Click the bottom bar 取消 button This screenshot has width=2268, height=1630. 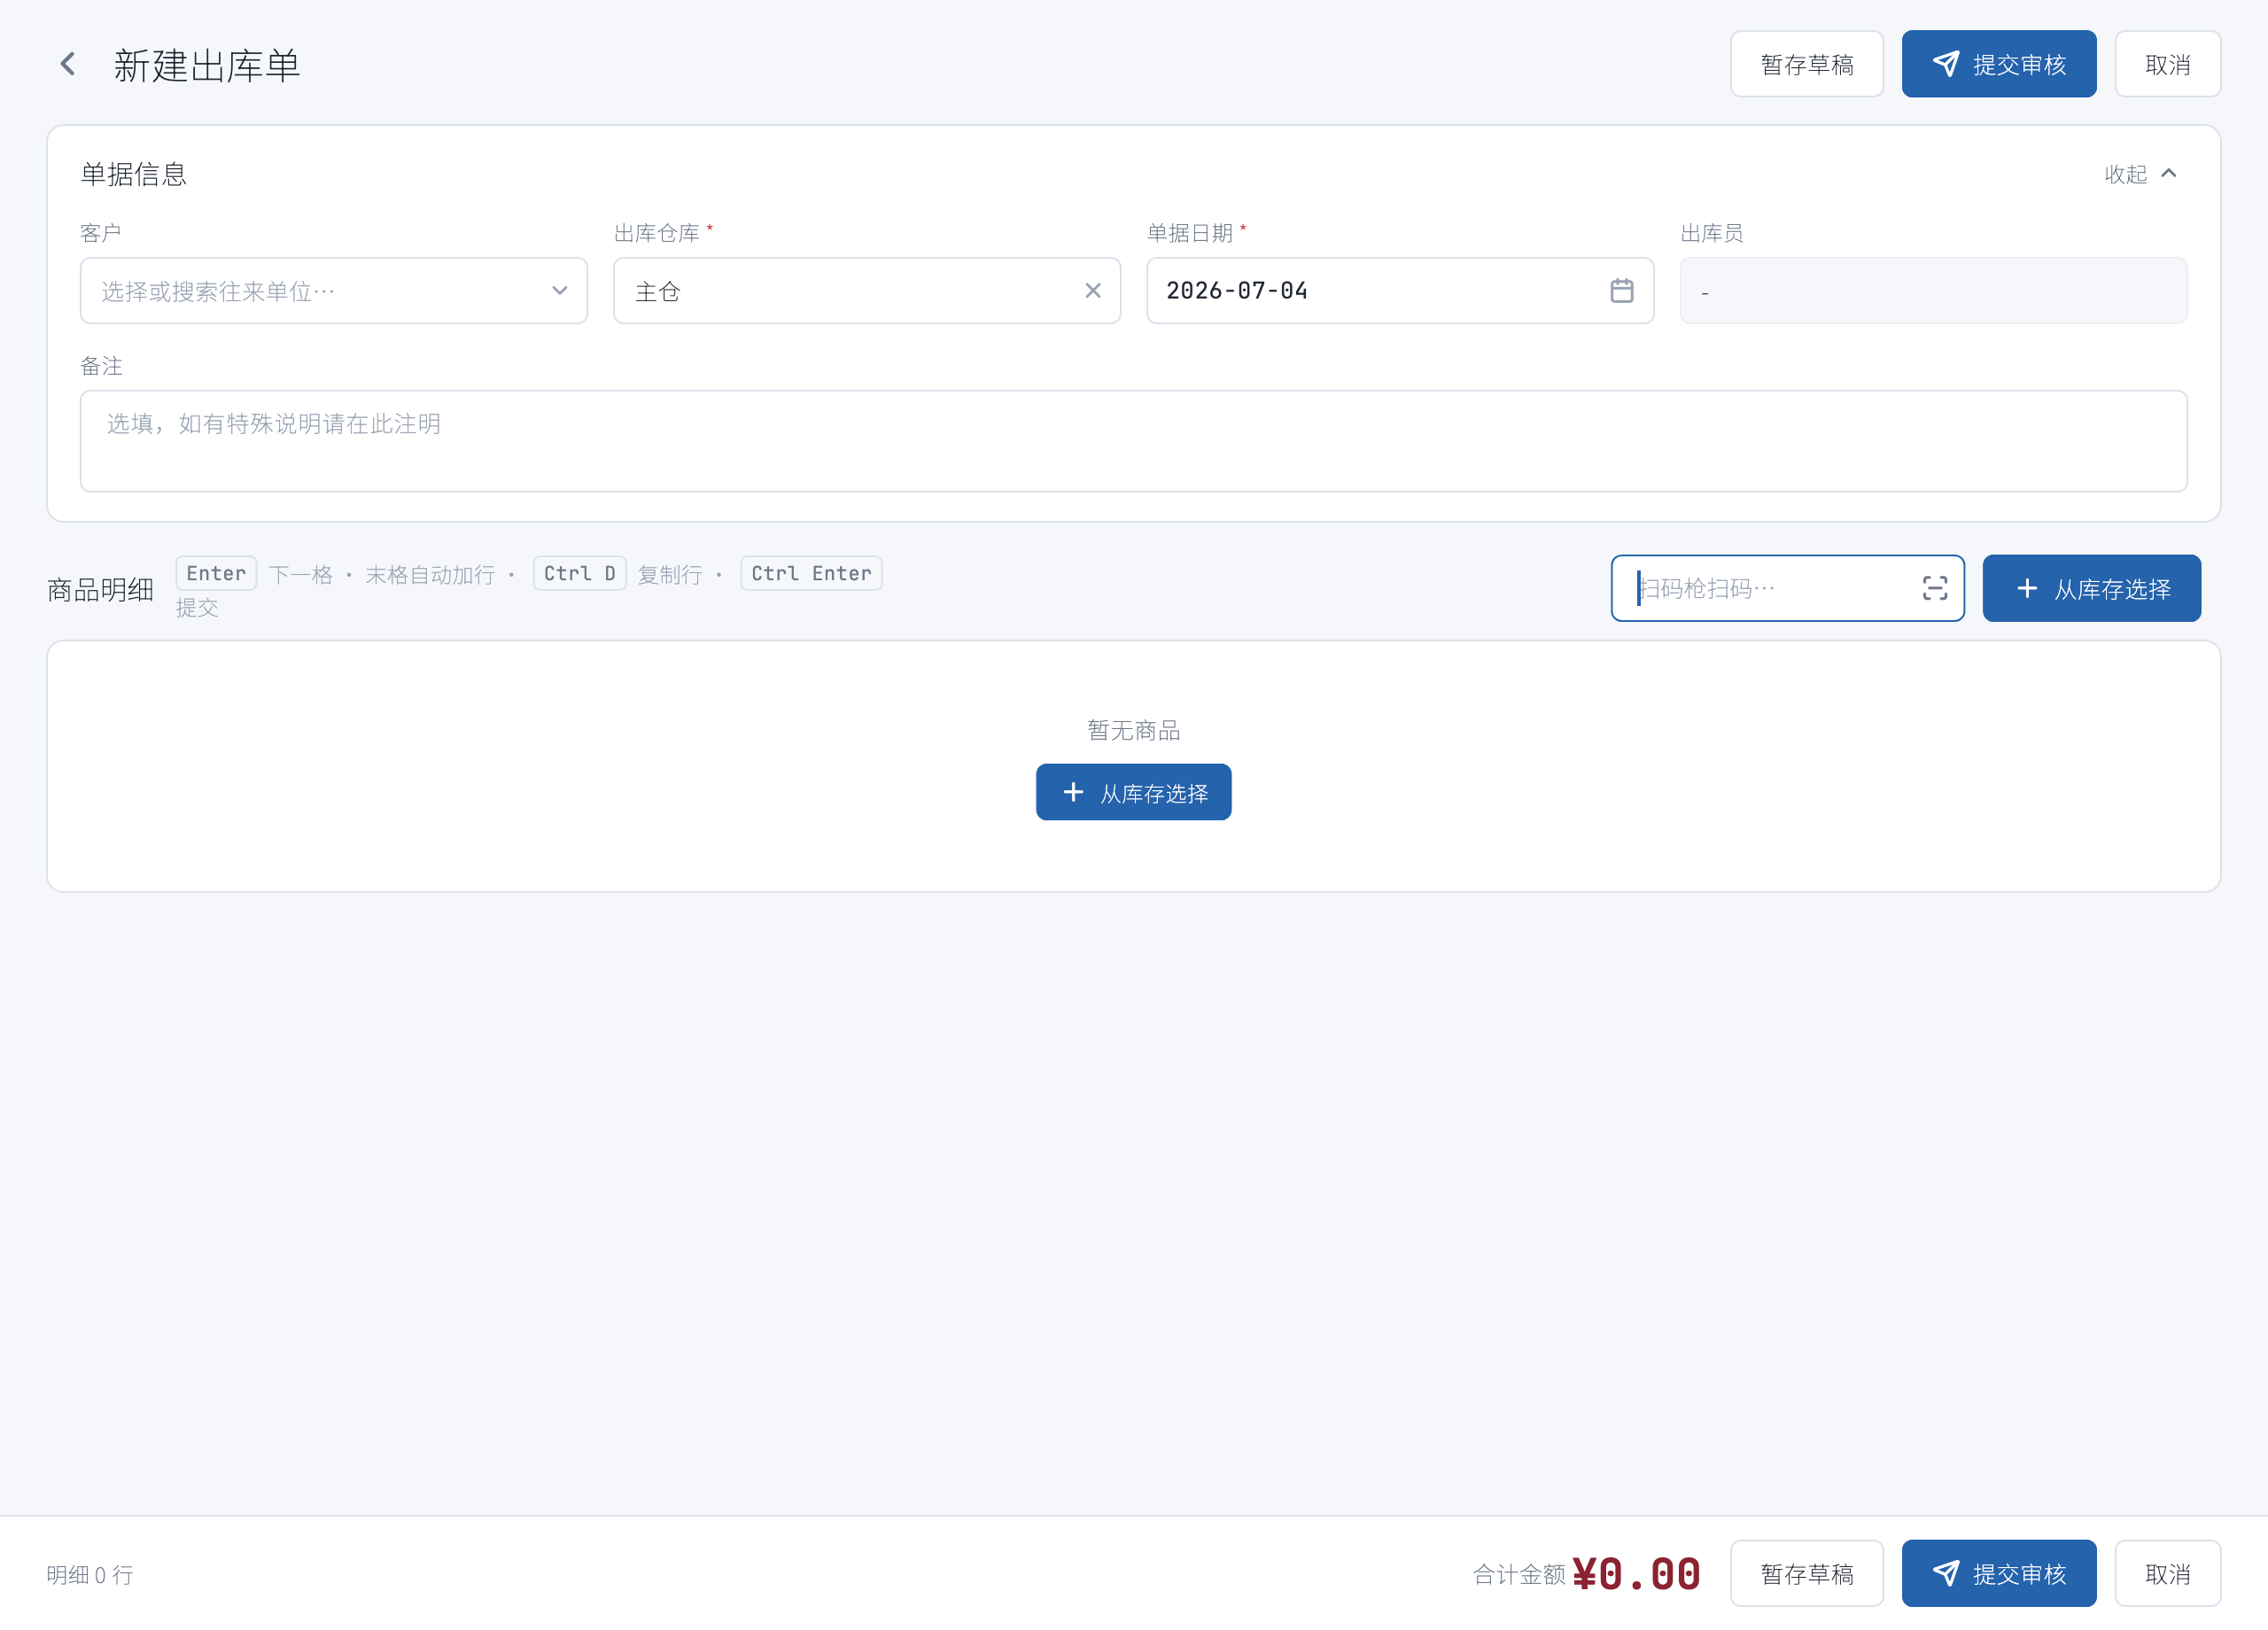tap(2167, 1573)
